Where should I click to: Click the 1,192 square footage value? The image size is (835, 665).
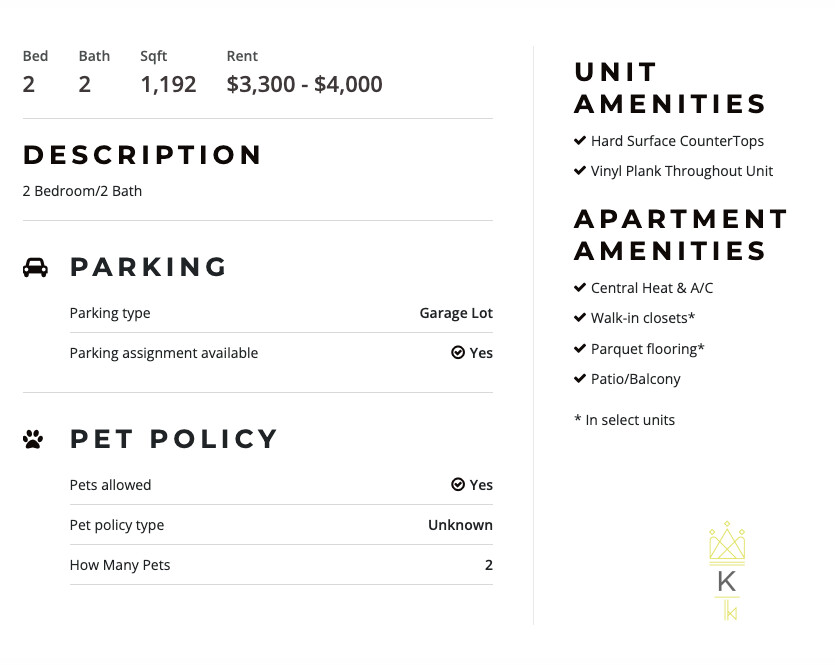(168, 85)
